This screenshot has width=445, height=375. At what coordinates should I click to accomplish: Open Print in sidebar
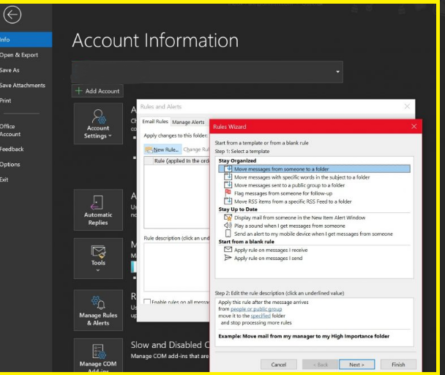[6, 101]
